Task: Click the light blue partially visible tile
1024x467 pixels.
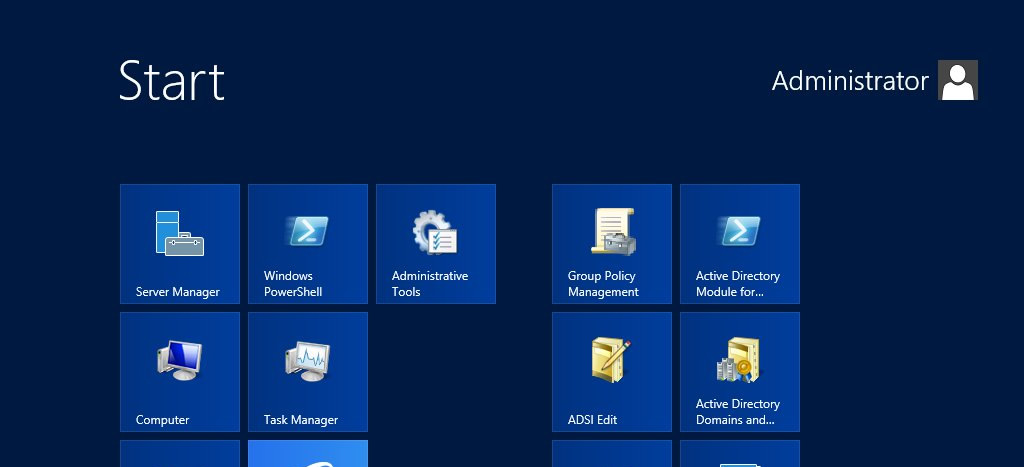Action: pyautogui.click(x=308, y=454)
